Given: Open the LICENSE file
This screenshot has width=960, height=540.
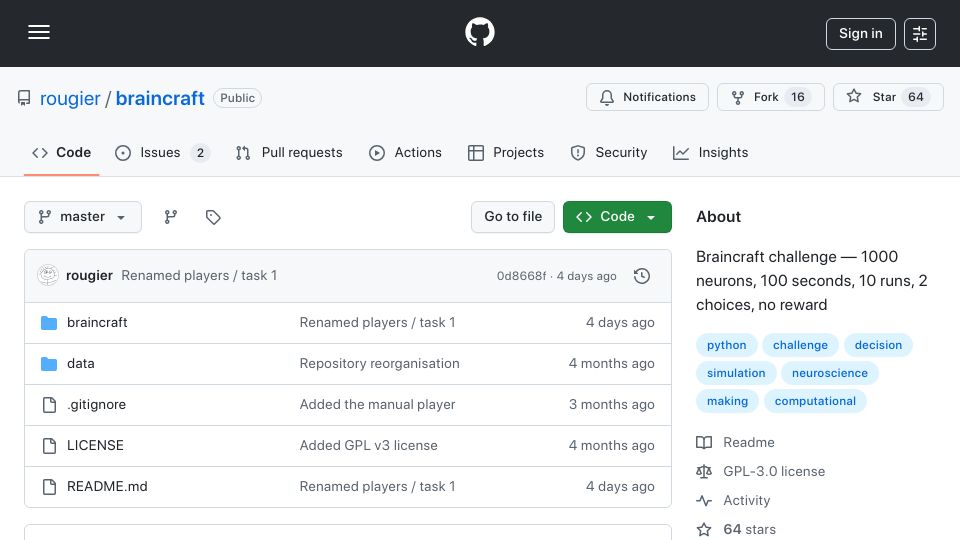Looking at the screenshot, I should click(95, 446).
